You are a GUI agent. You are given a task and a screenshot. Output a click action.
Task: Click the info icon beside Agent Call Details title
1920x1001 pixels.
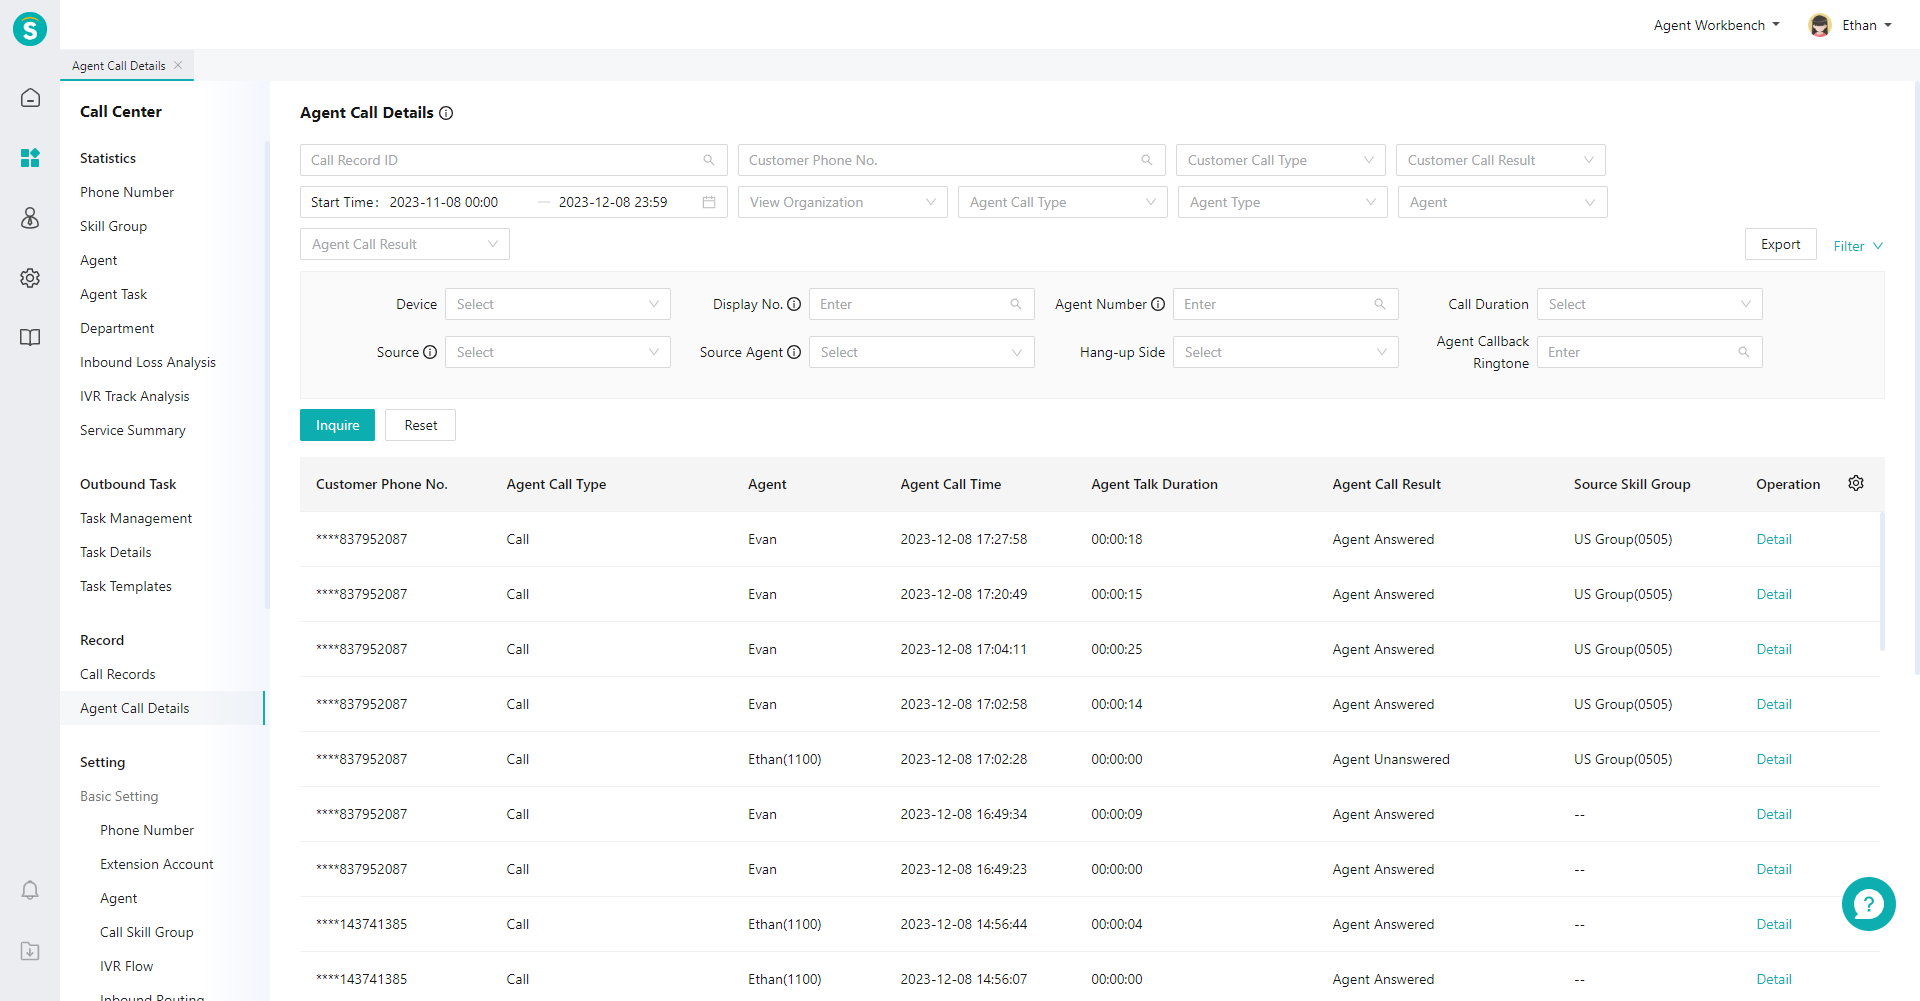(x=446, y=113)
